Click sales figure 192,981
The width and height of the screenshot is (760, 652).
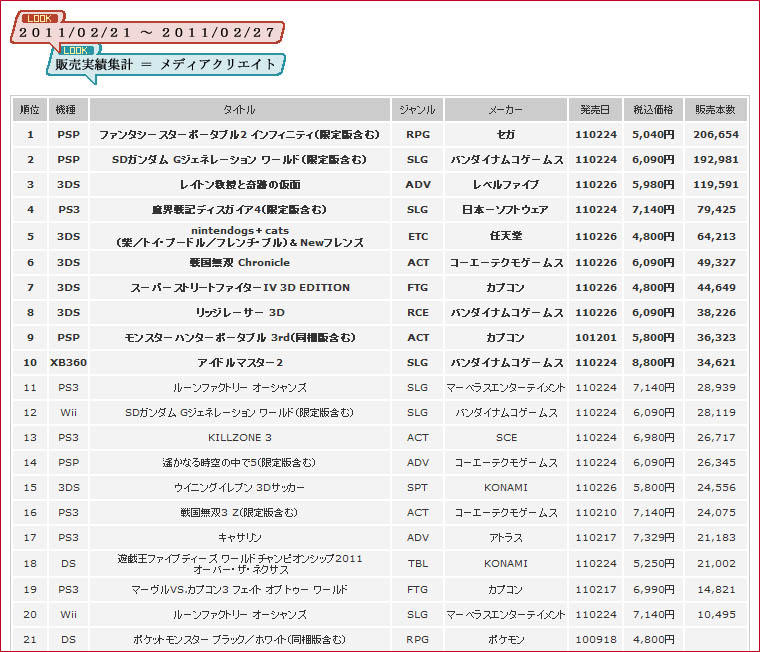click(x=716, y=159)
